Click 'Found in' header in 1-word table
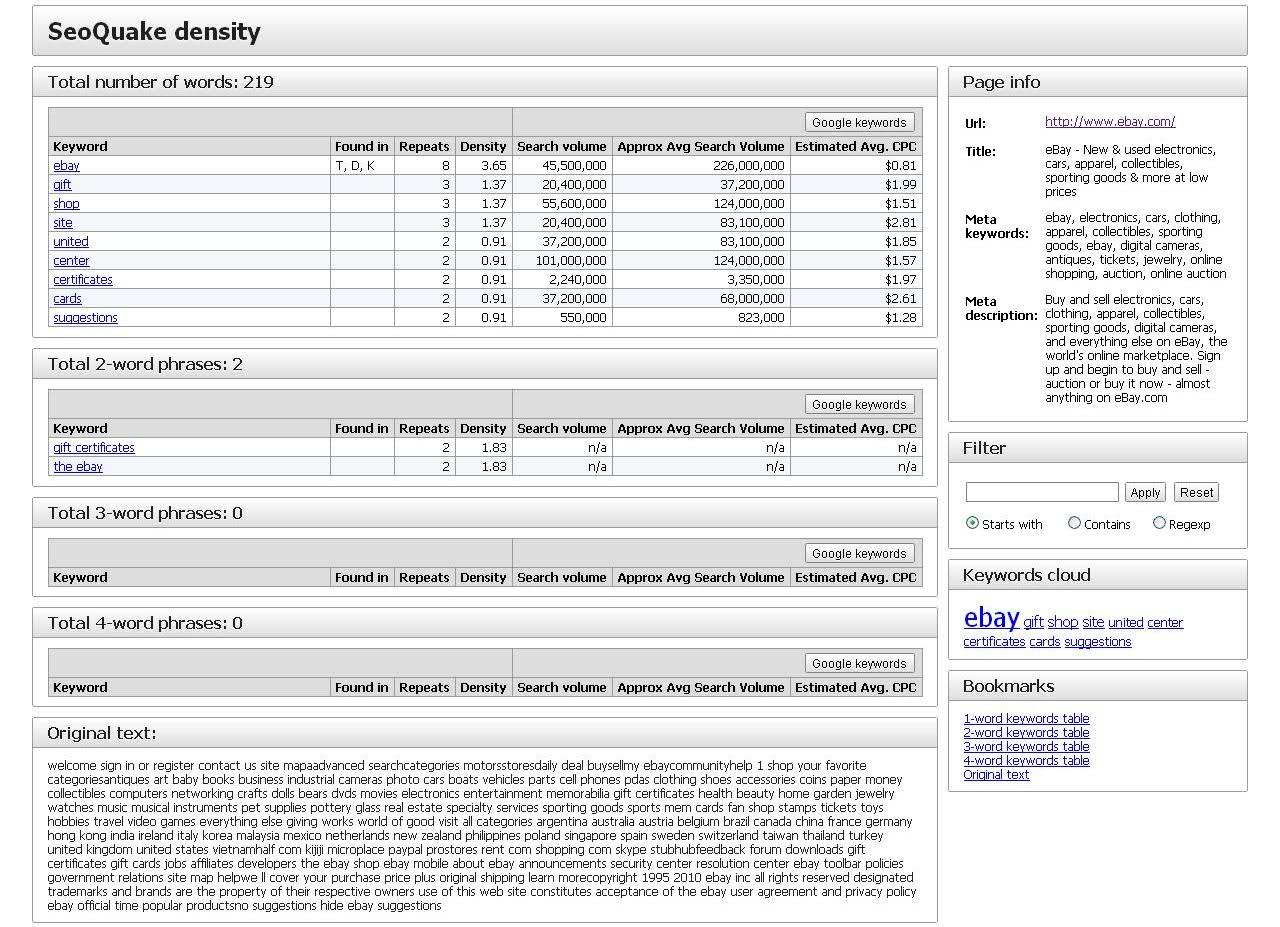1280x927 pixels. click(362, 147)
